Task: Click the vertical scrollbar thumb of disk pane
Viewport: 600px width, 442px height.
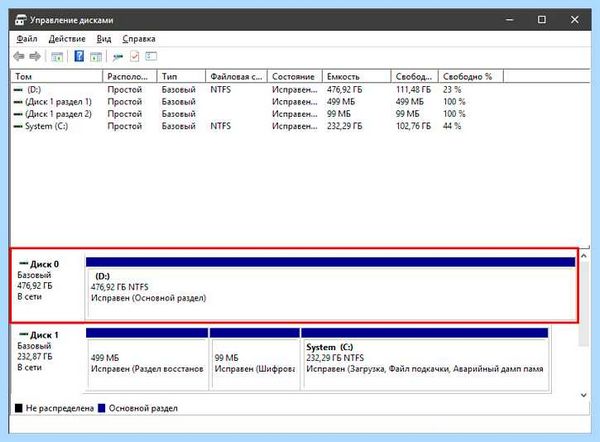Action: point(584,304)
